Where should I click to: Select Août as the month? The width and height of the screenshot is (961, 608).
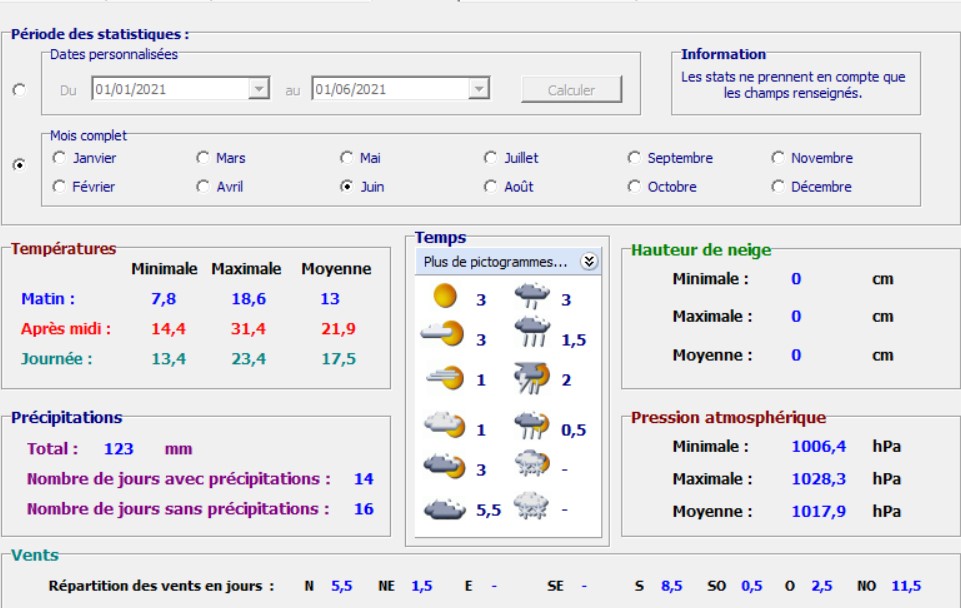(x=490, y=186)
